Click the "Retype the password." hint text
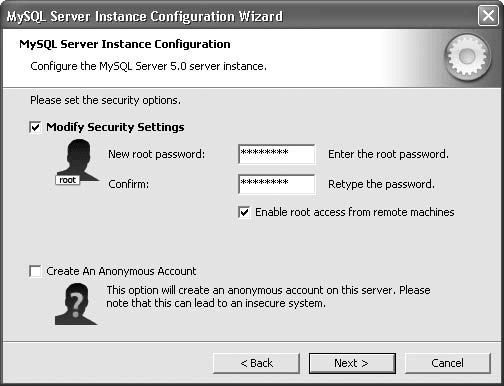504x386 pixels. 381,184
